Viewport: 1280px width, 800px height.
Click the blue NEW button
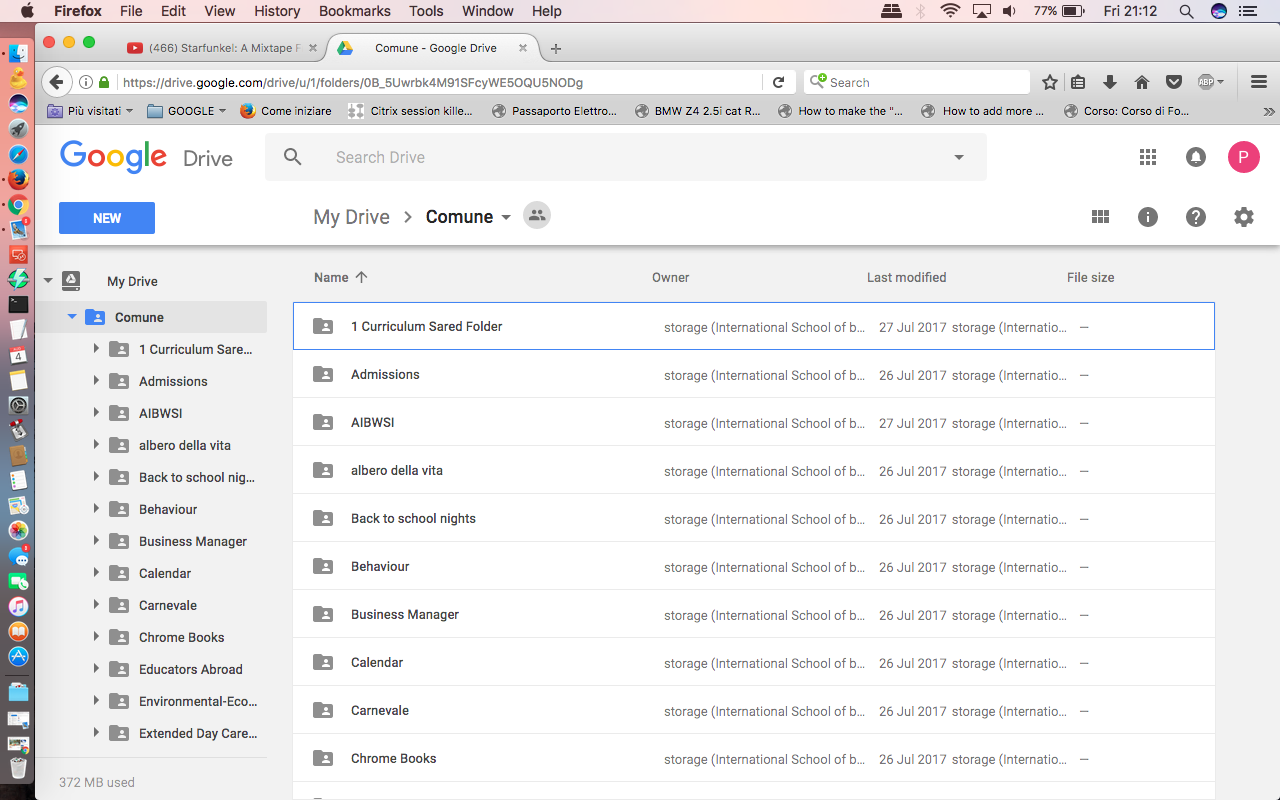tap(107, 218)
